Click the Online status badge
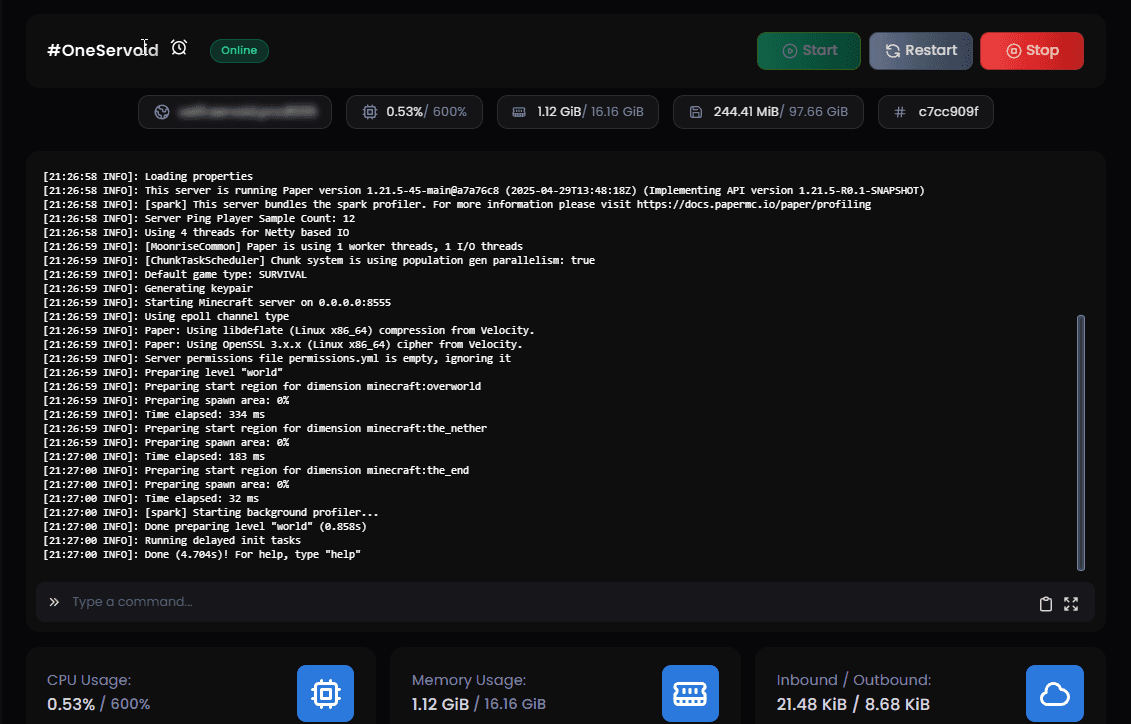This screenshot has width=1131, height=724. pos(239,50)
